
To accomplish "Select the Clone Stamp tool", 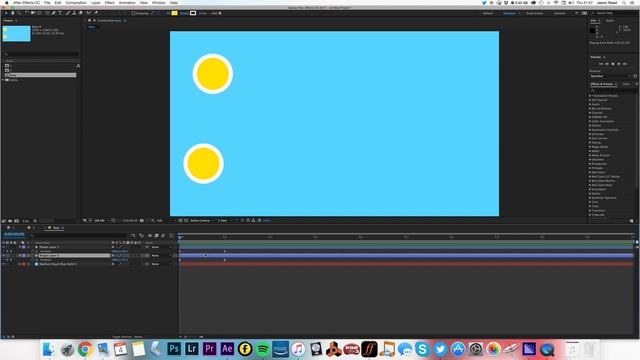I will click(x=74, y=13).
